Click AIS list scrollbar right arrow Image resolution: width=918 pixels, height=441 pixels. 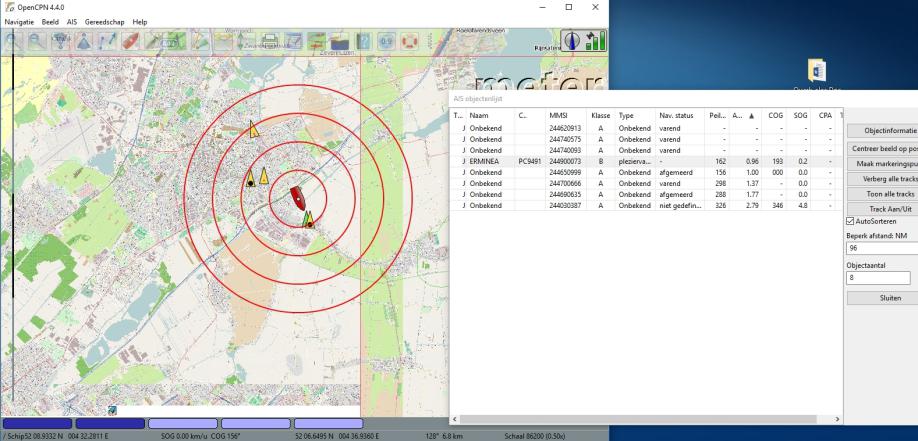[x=837, y=419]
